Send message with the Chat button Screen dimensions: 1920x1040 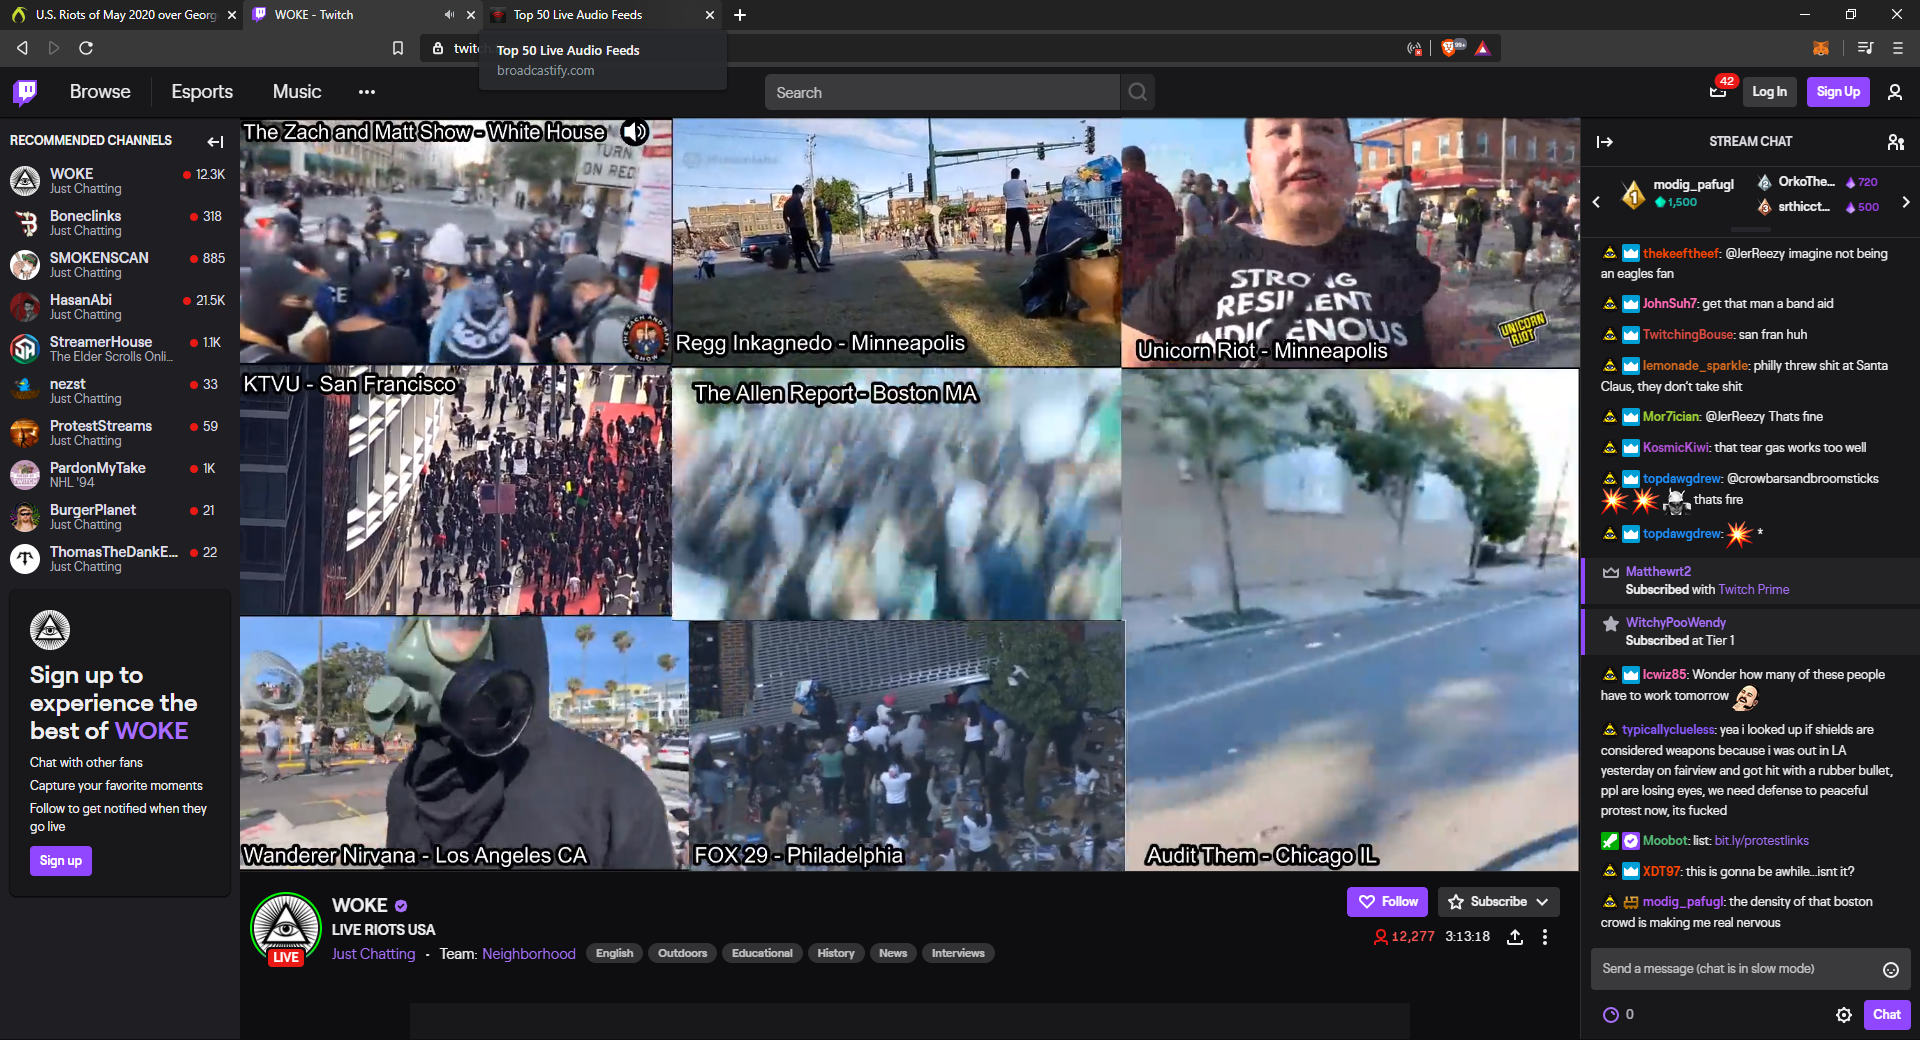[1886, 1015]
